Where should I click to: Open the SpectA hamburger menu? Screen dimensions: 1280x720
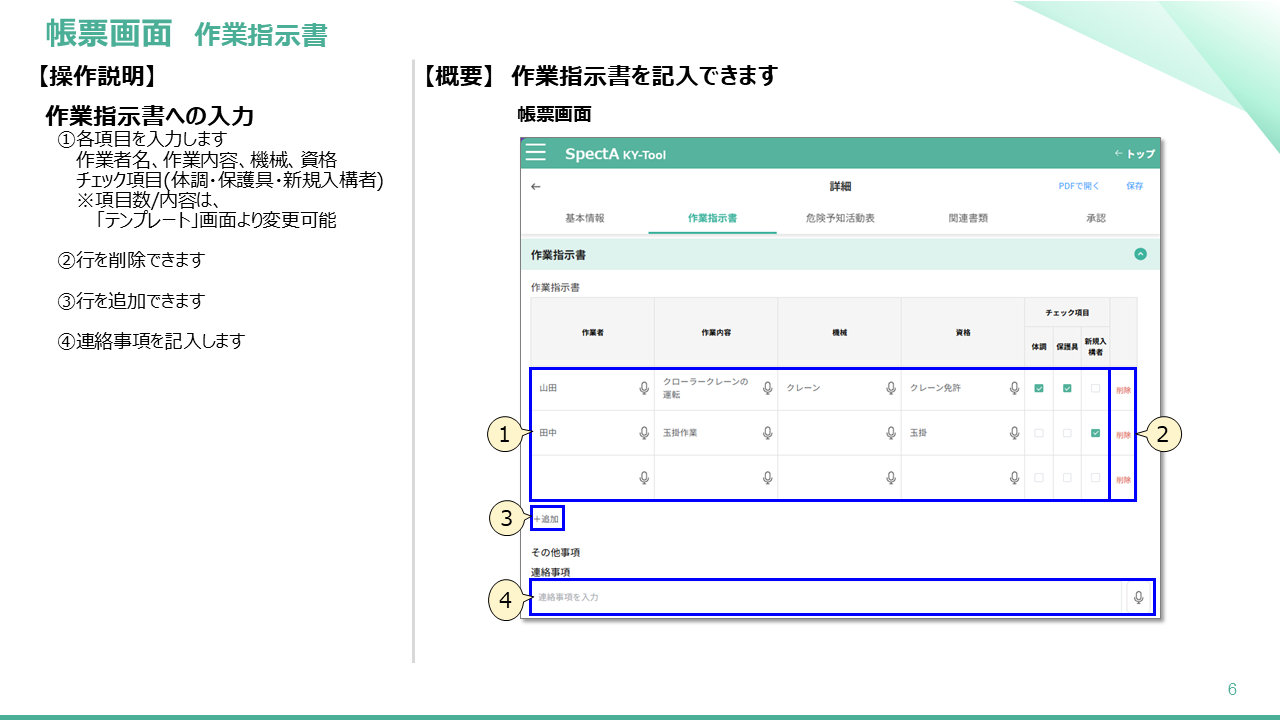pos(536,153)
